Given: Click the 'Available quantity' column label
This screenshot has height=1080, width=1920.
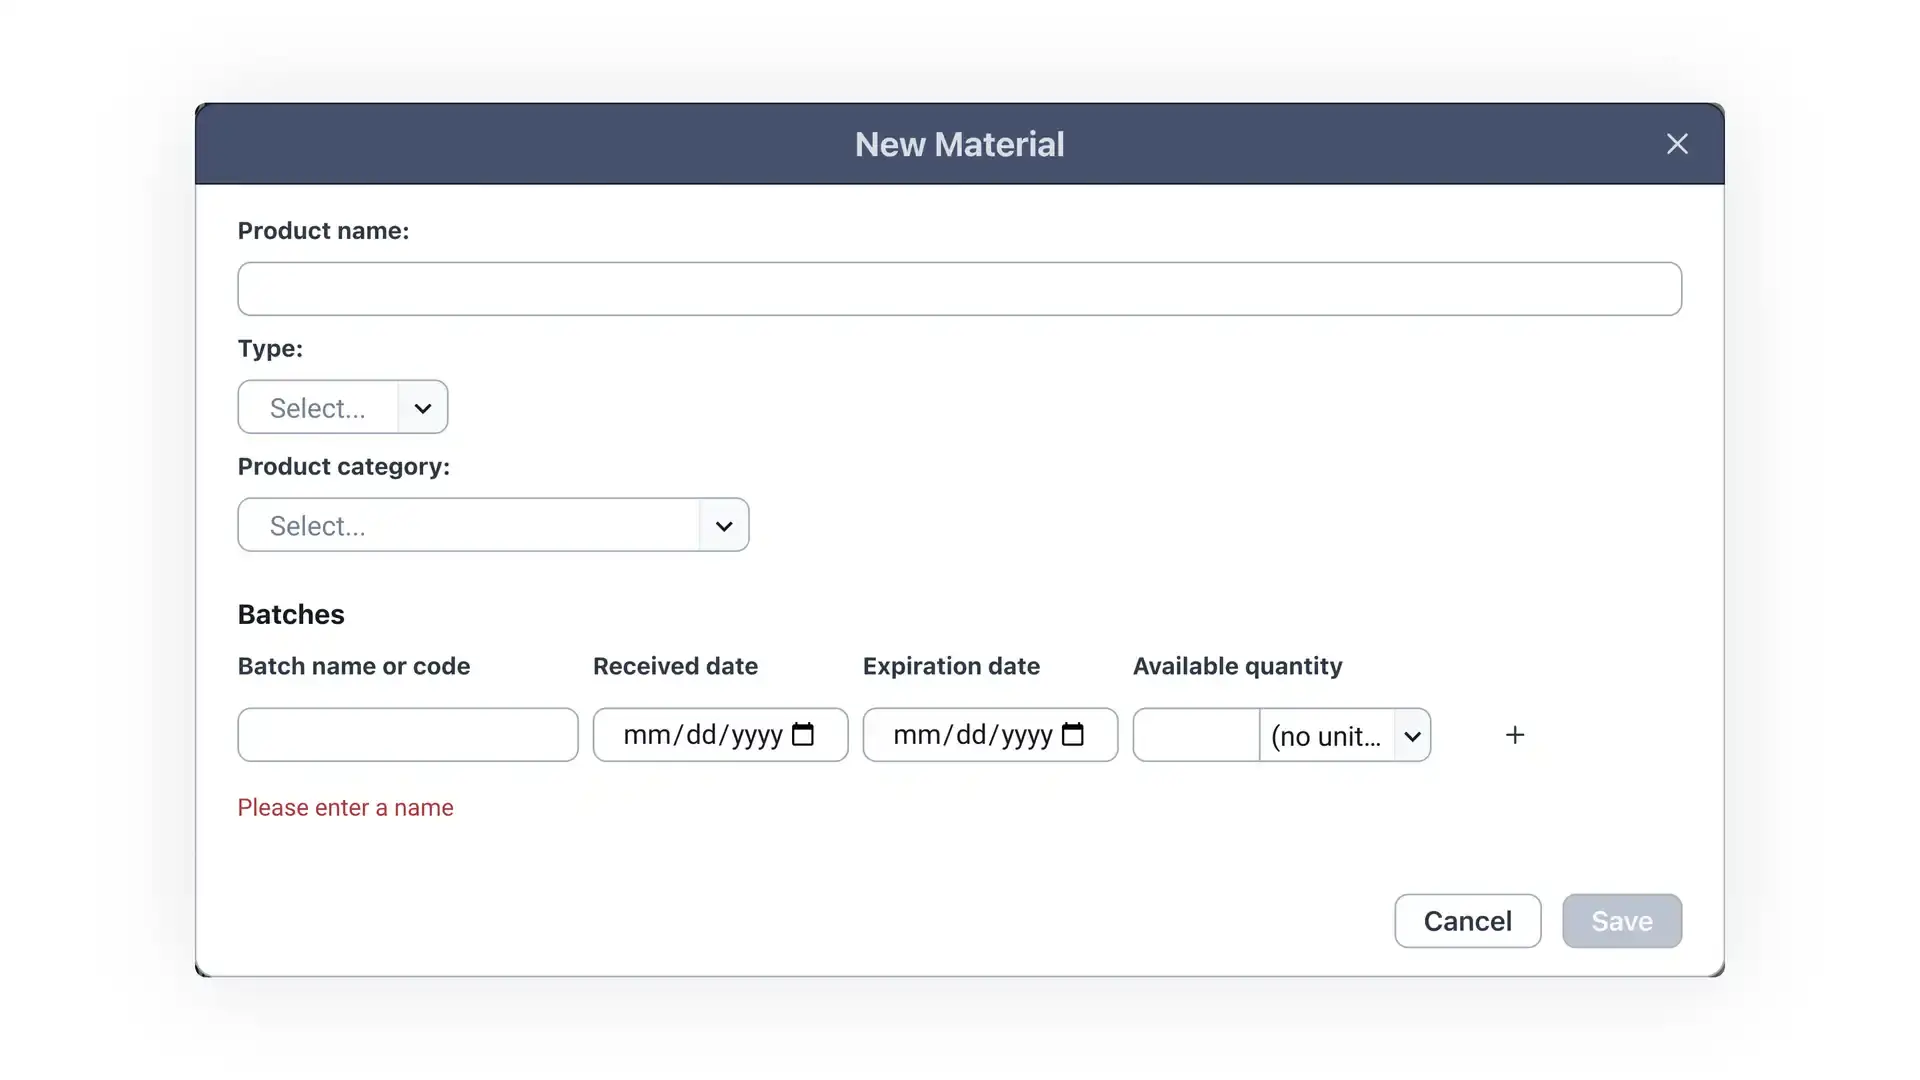Looking at the screenshot, I should (1237, 667).
